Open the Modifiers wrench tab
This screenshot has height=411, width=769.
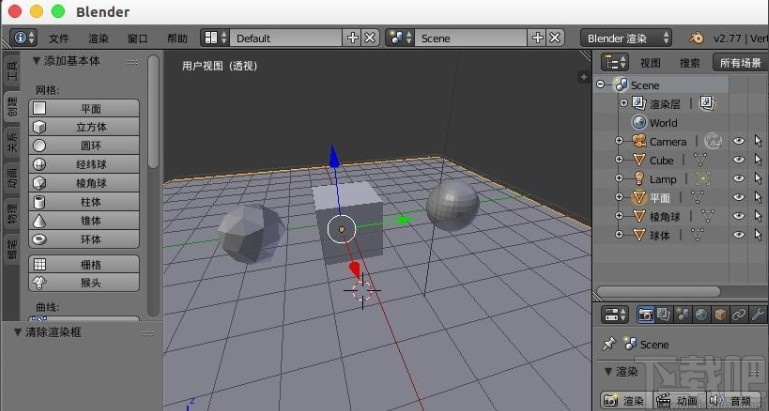click(x=758, y=315)
